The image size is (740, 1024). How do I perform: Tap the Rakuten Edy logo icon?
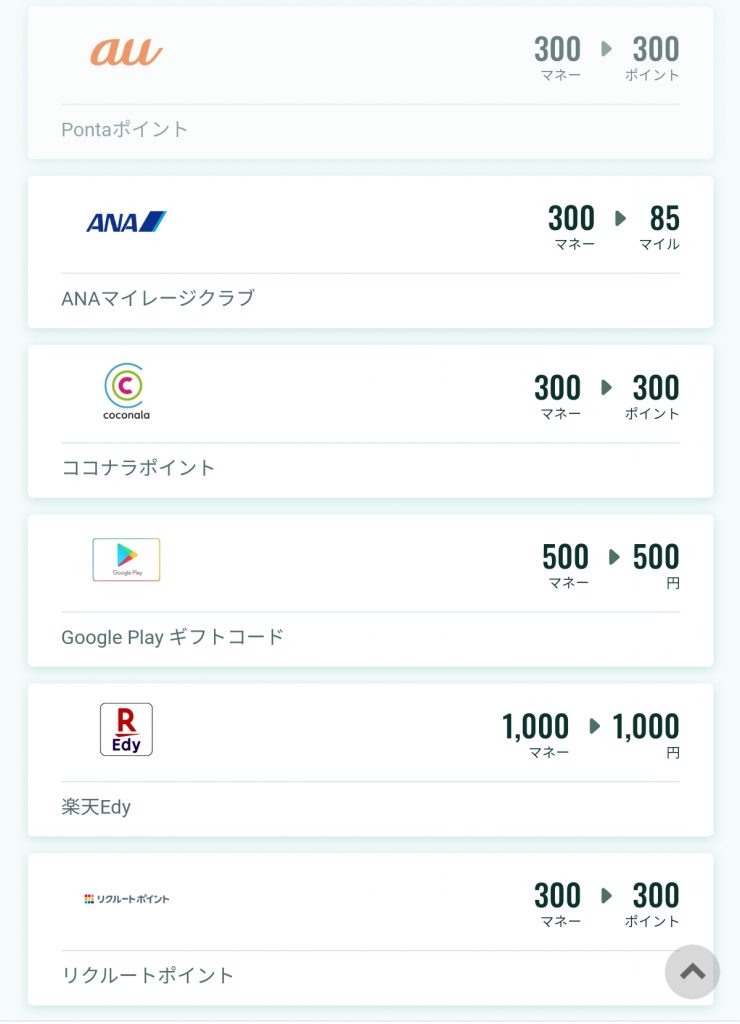(x=126, y=729)
